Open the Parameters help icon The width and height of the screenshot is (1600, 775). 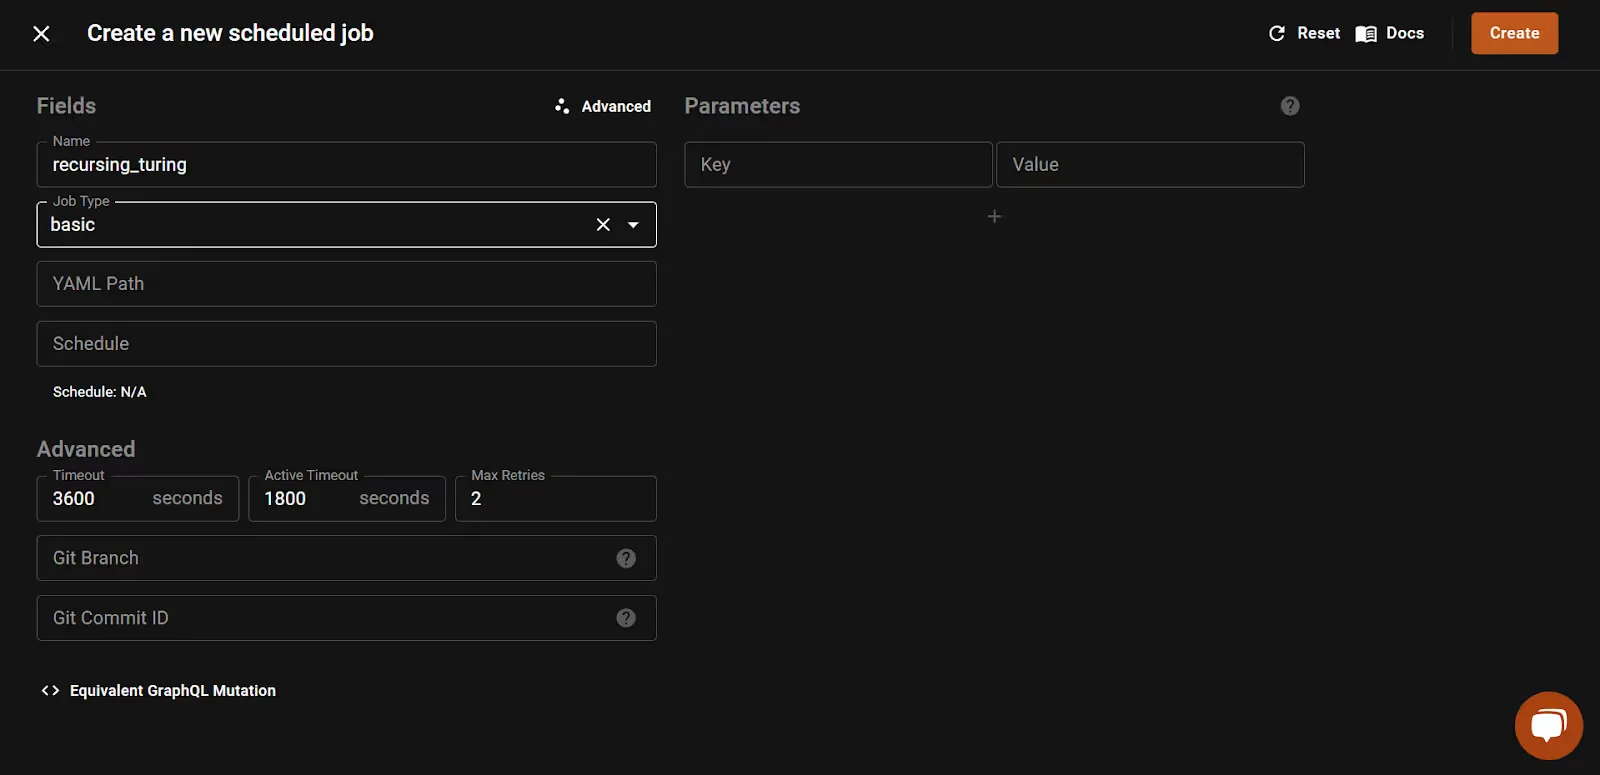coord(1290,106)
